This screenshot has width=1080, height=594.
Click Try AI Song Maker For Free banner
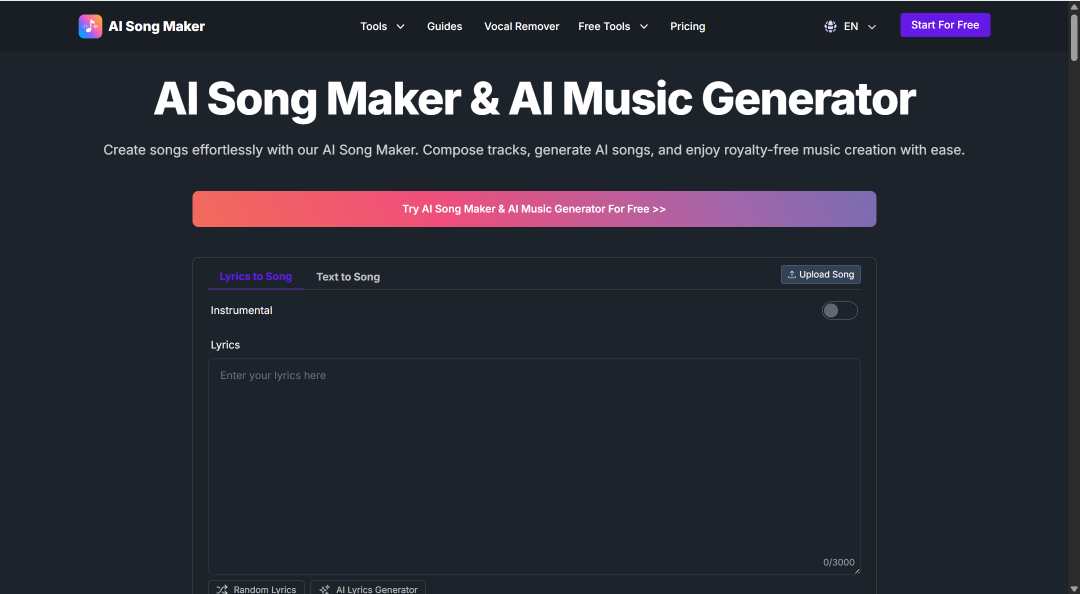pos(534,209)
